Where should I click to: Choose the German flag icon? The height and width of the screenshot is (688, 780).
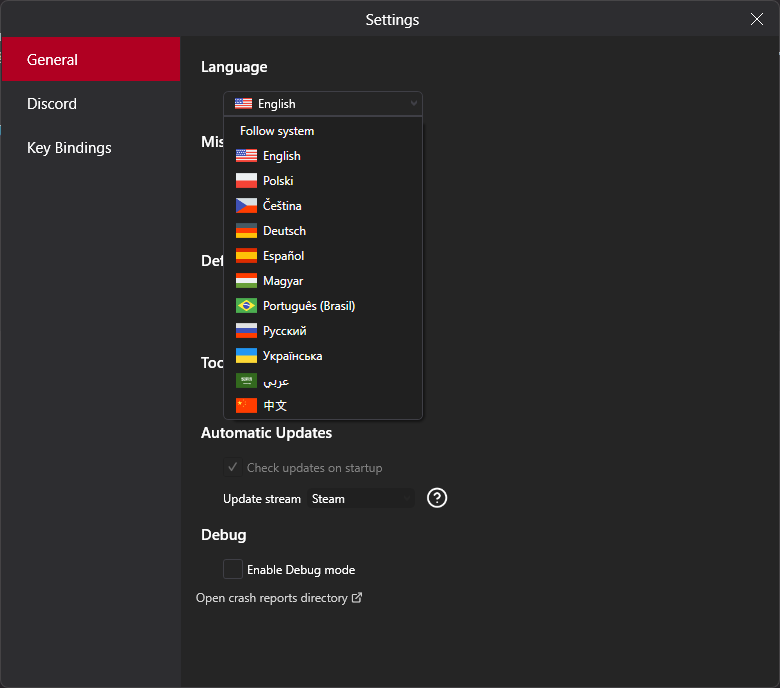click(246, 231)
